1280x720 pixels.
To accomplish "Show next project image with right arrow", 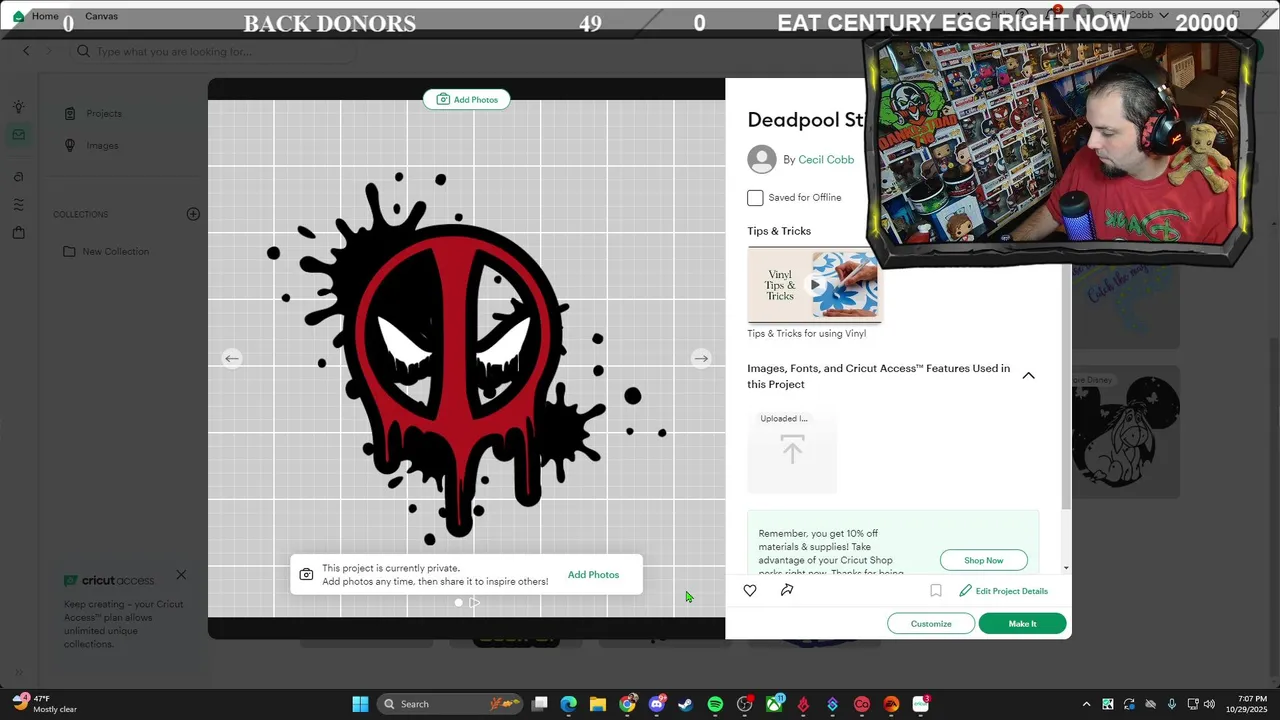I will point(701,358).
